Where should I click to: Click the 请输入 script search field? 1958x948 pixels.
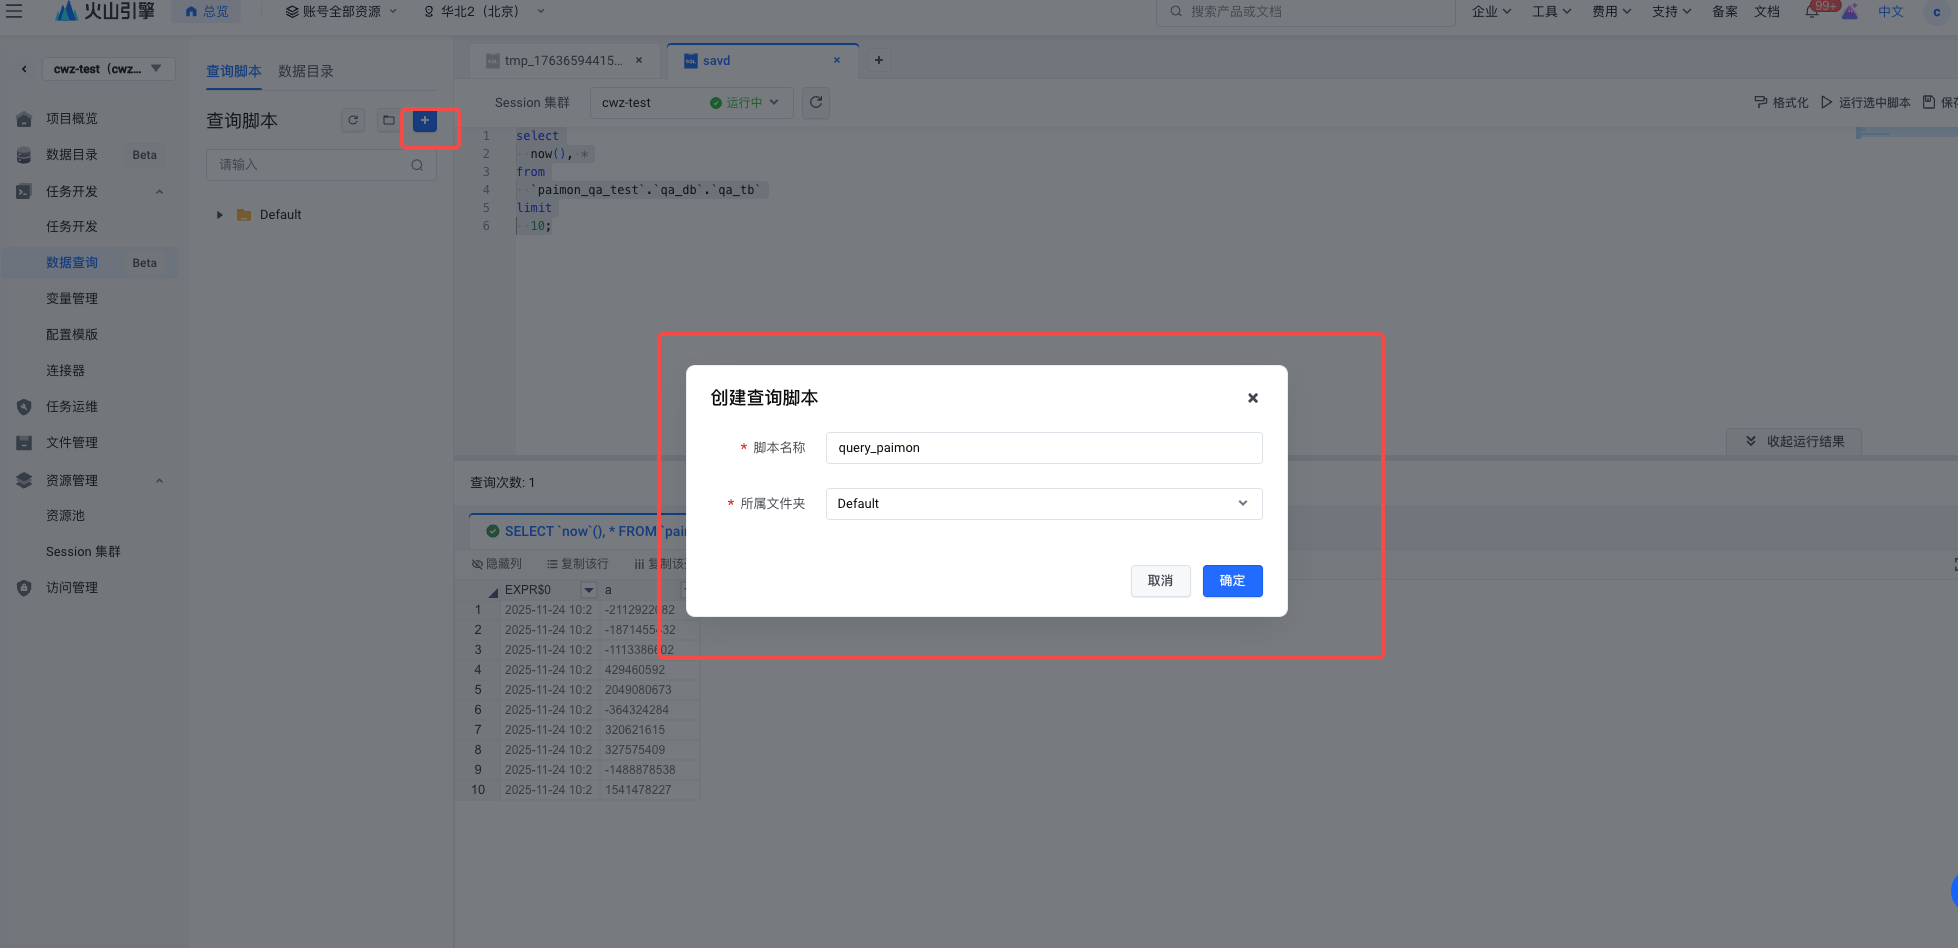coord(321,165)
